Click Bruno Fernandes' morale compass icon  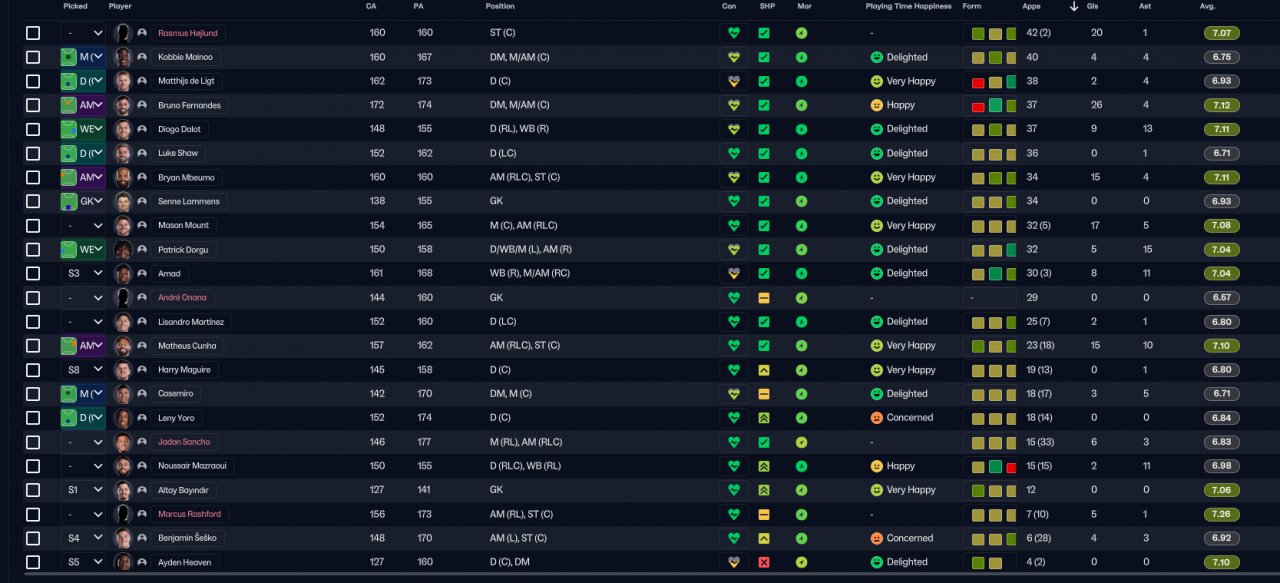pos(801,105)
